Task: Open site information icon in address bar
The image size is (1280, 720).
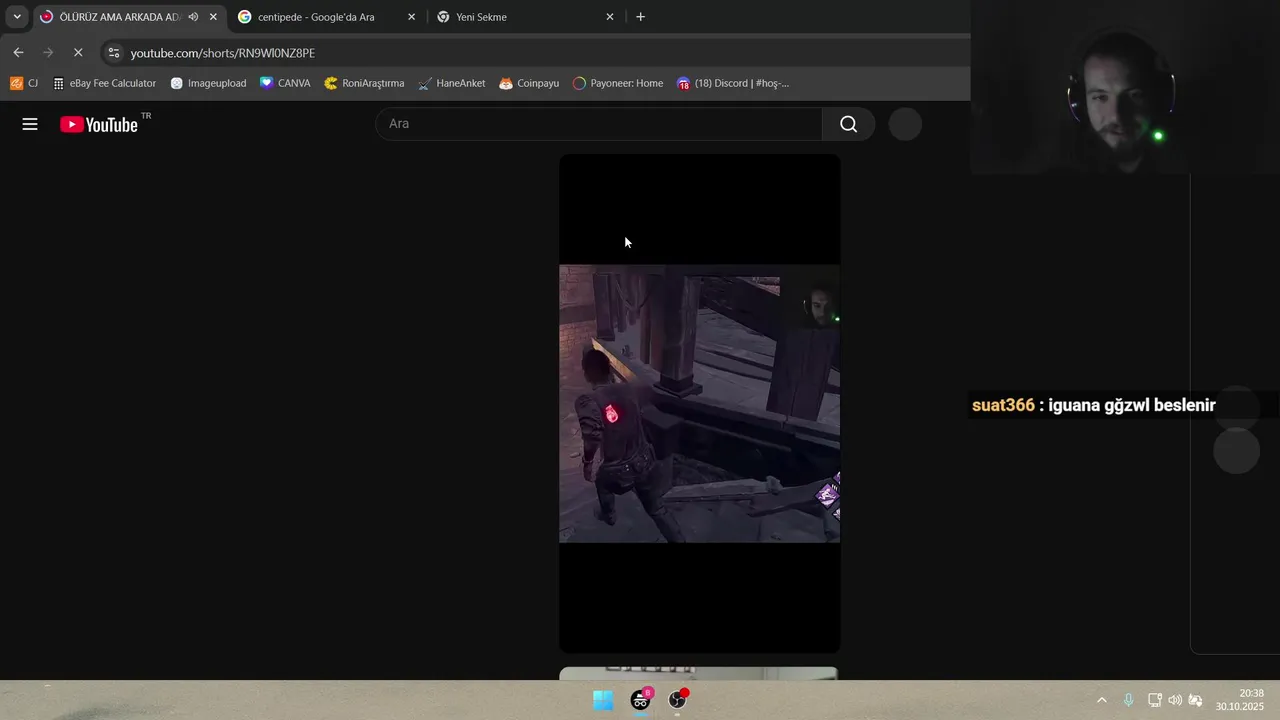Action: click(114, 53)
